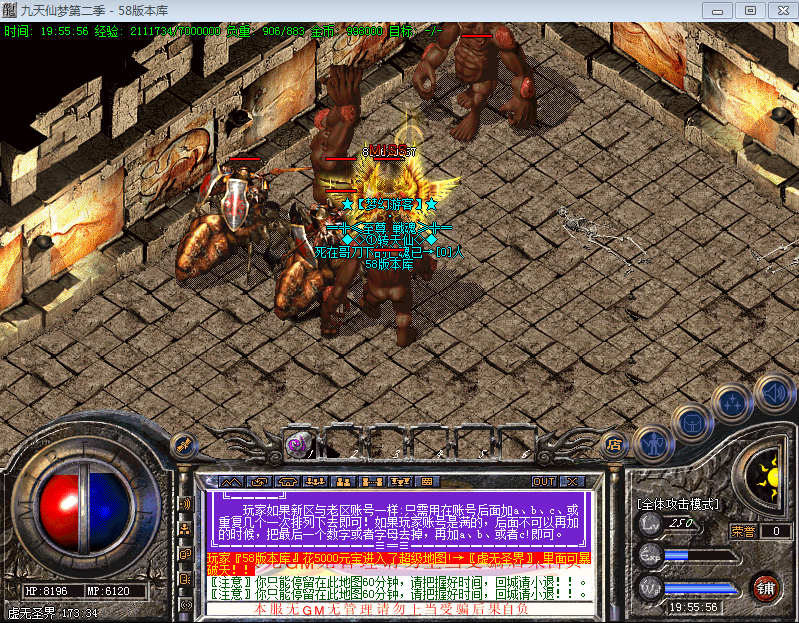Viewport: 799px width, 623px height.
Task: Click the 虚无圣界 173:34 map location text
Action: (52, 613)
